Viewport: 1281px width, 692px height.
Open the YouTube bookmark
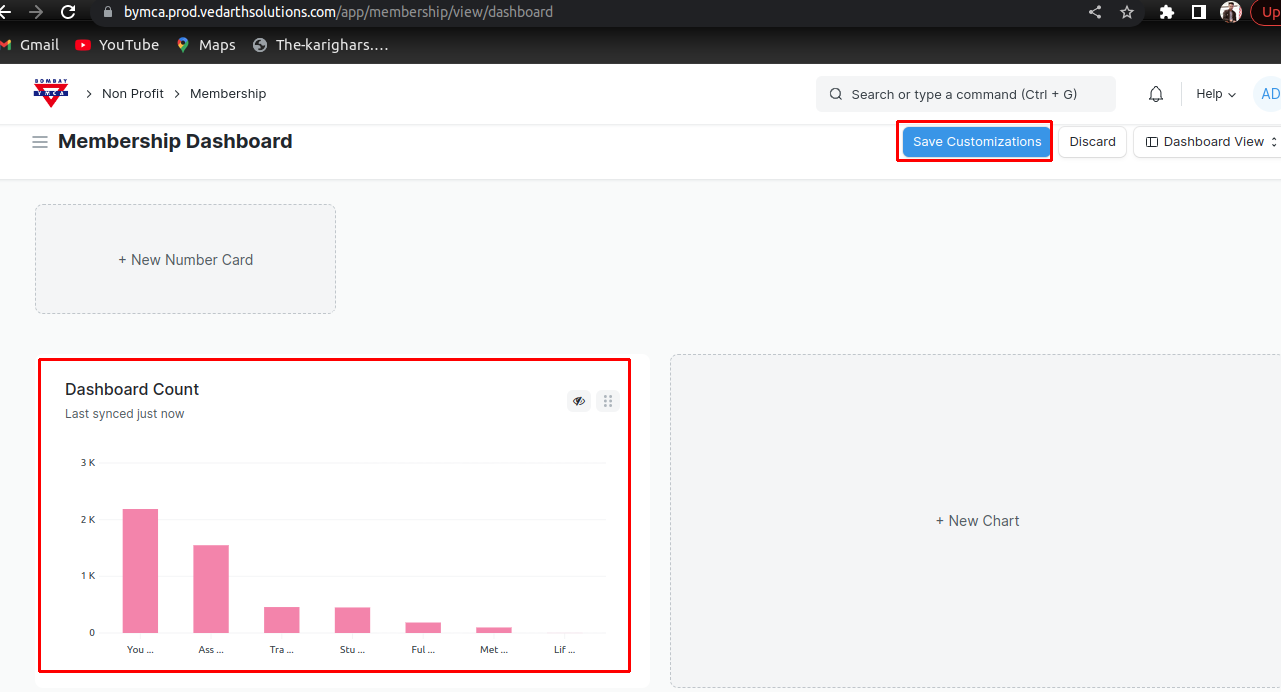pyautogui.click(x=117, y=45)
